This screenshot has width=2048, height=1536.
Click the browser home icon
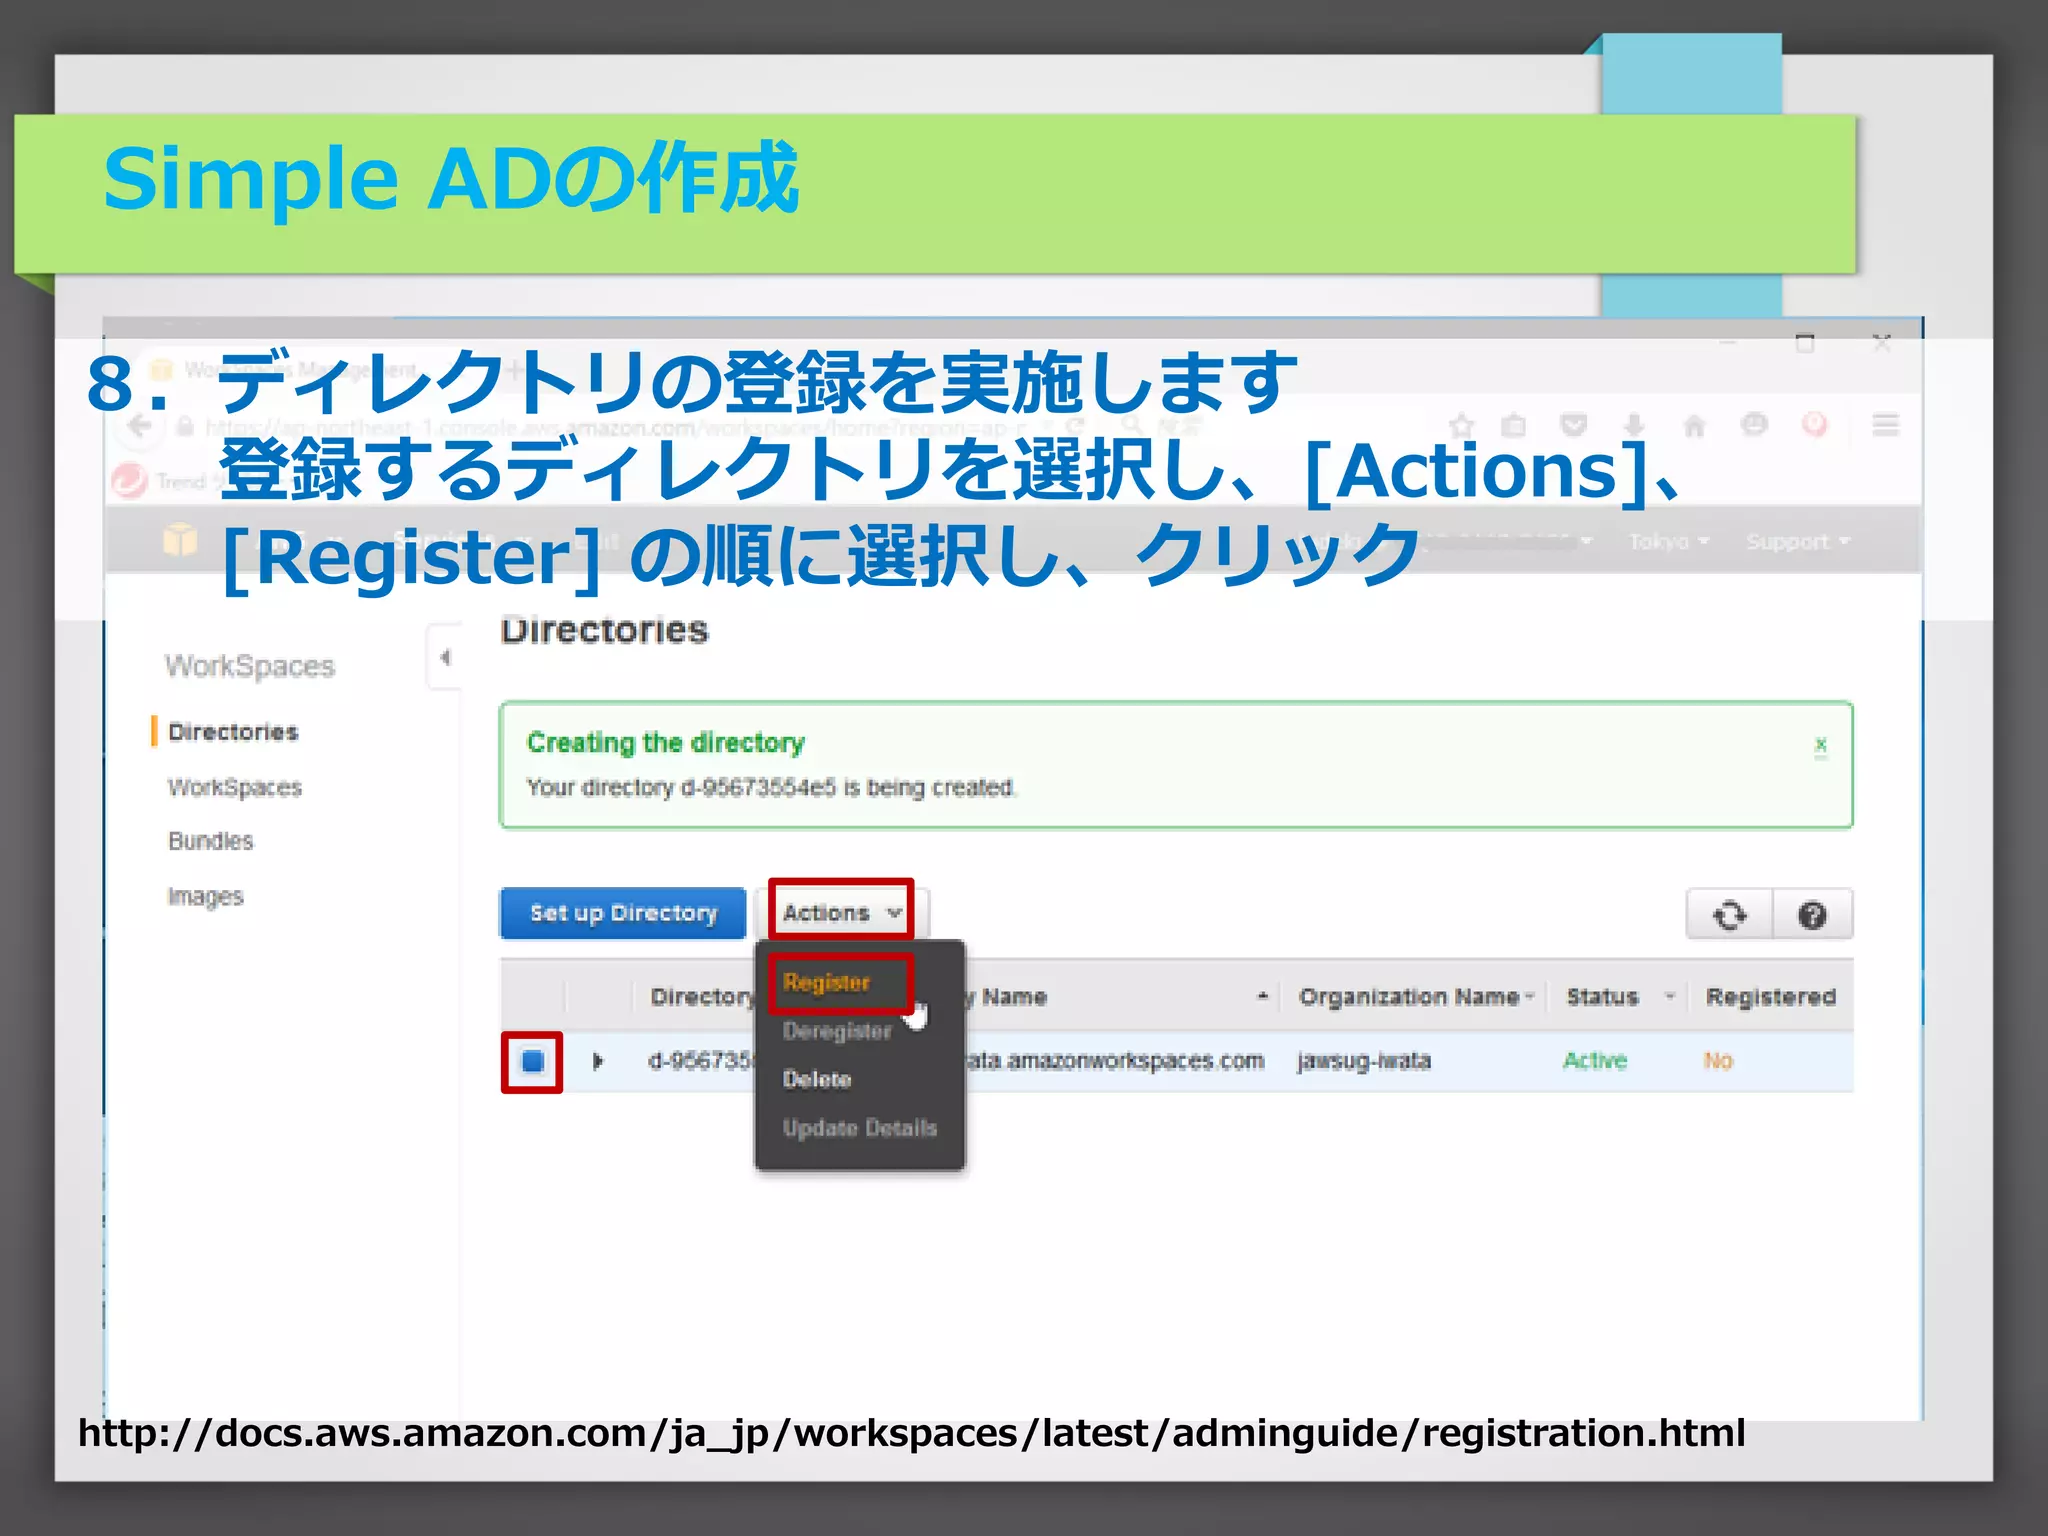pyautogui.click(x=1694, y=426)
